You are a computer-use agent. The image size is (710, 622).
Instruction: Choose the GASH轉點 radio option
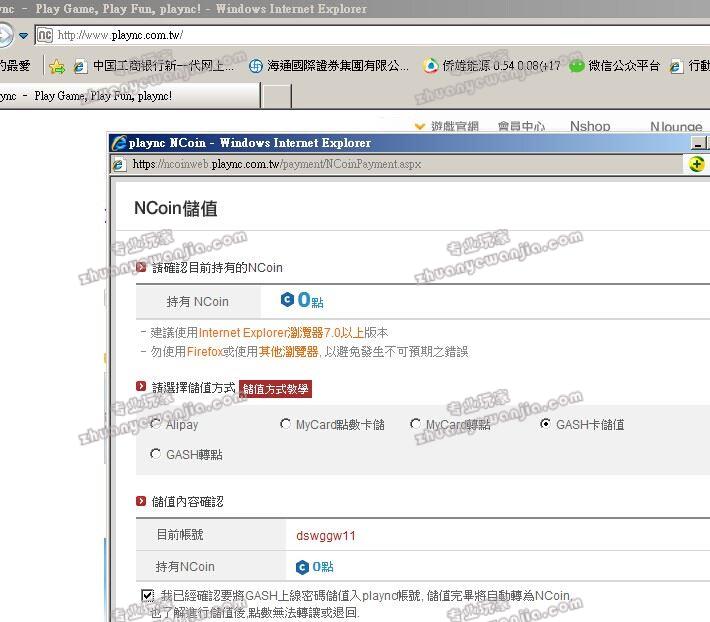[x=155, y=454]
